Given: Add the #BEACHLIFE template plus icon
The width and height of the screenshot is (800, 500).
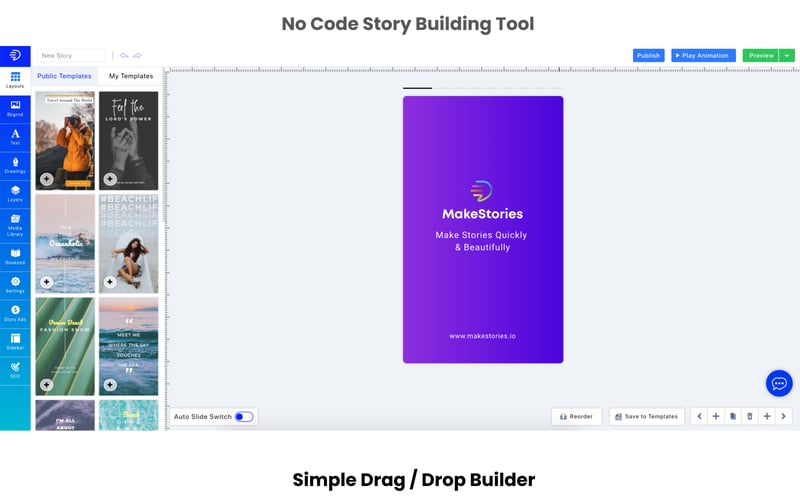Looking at the screenshot, I should (x=110, y=282).
